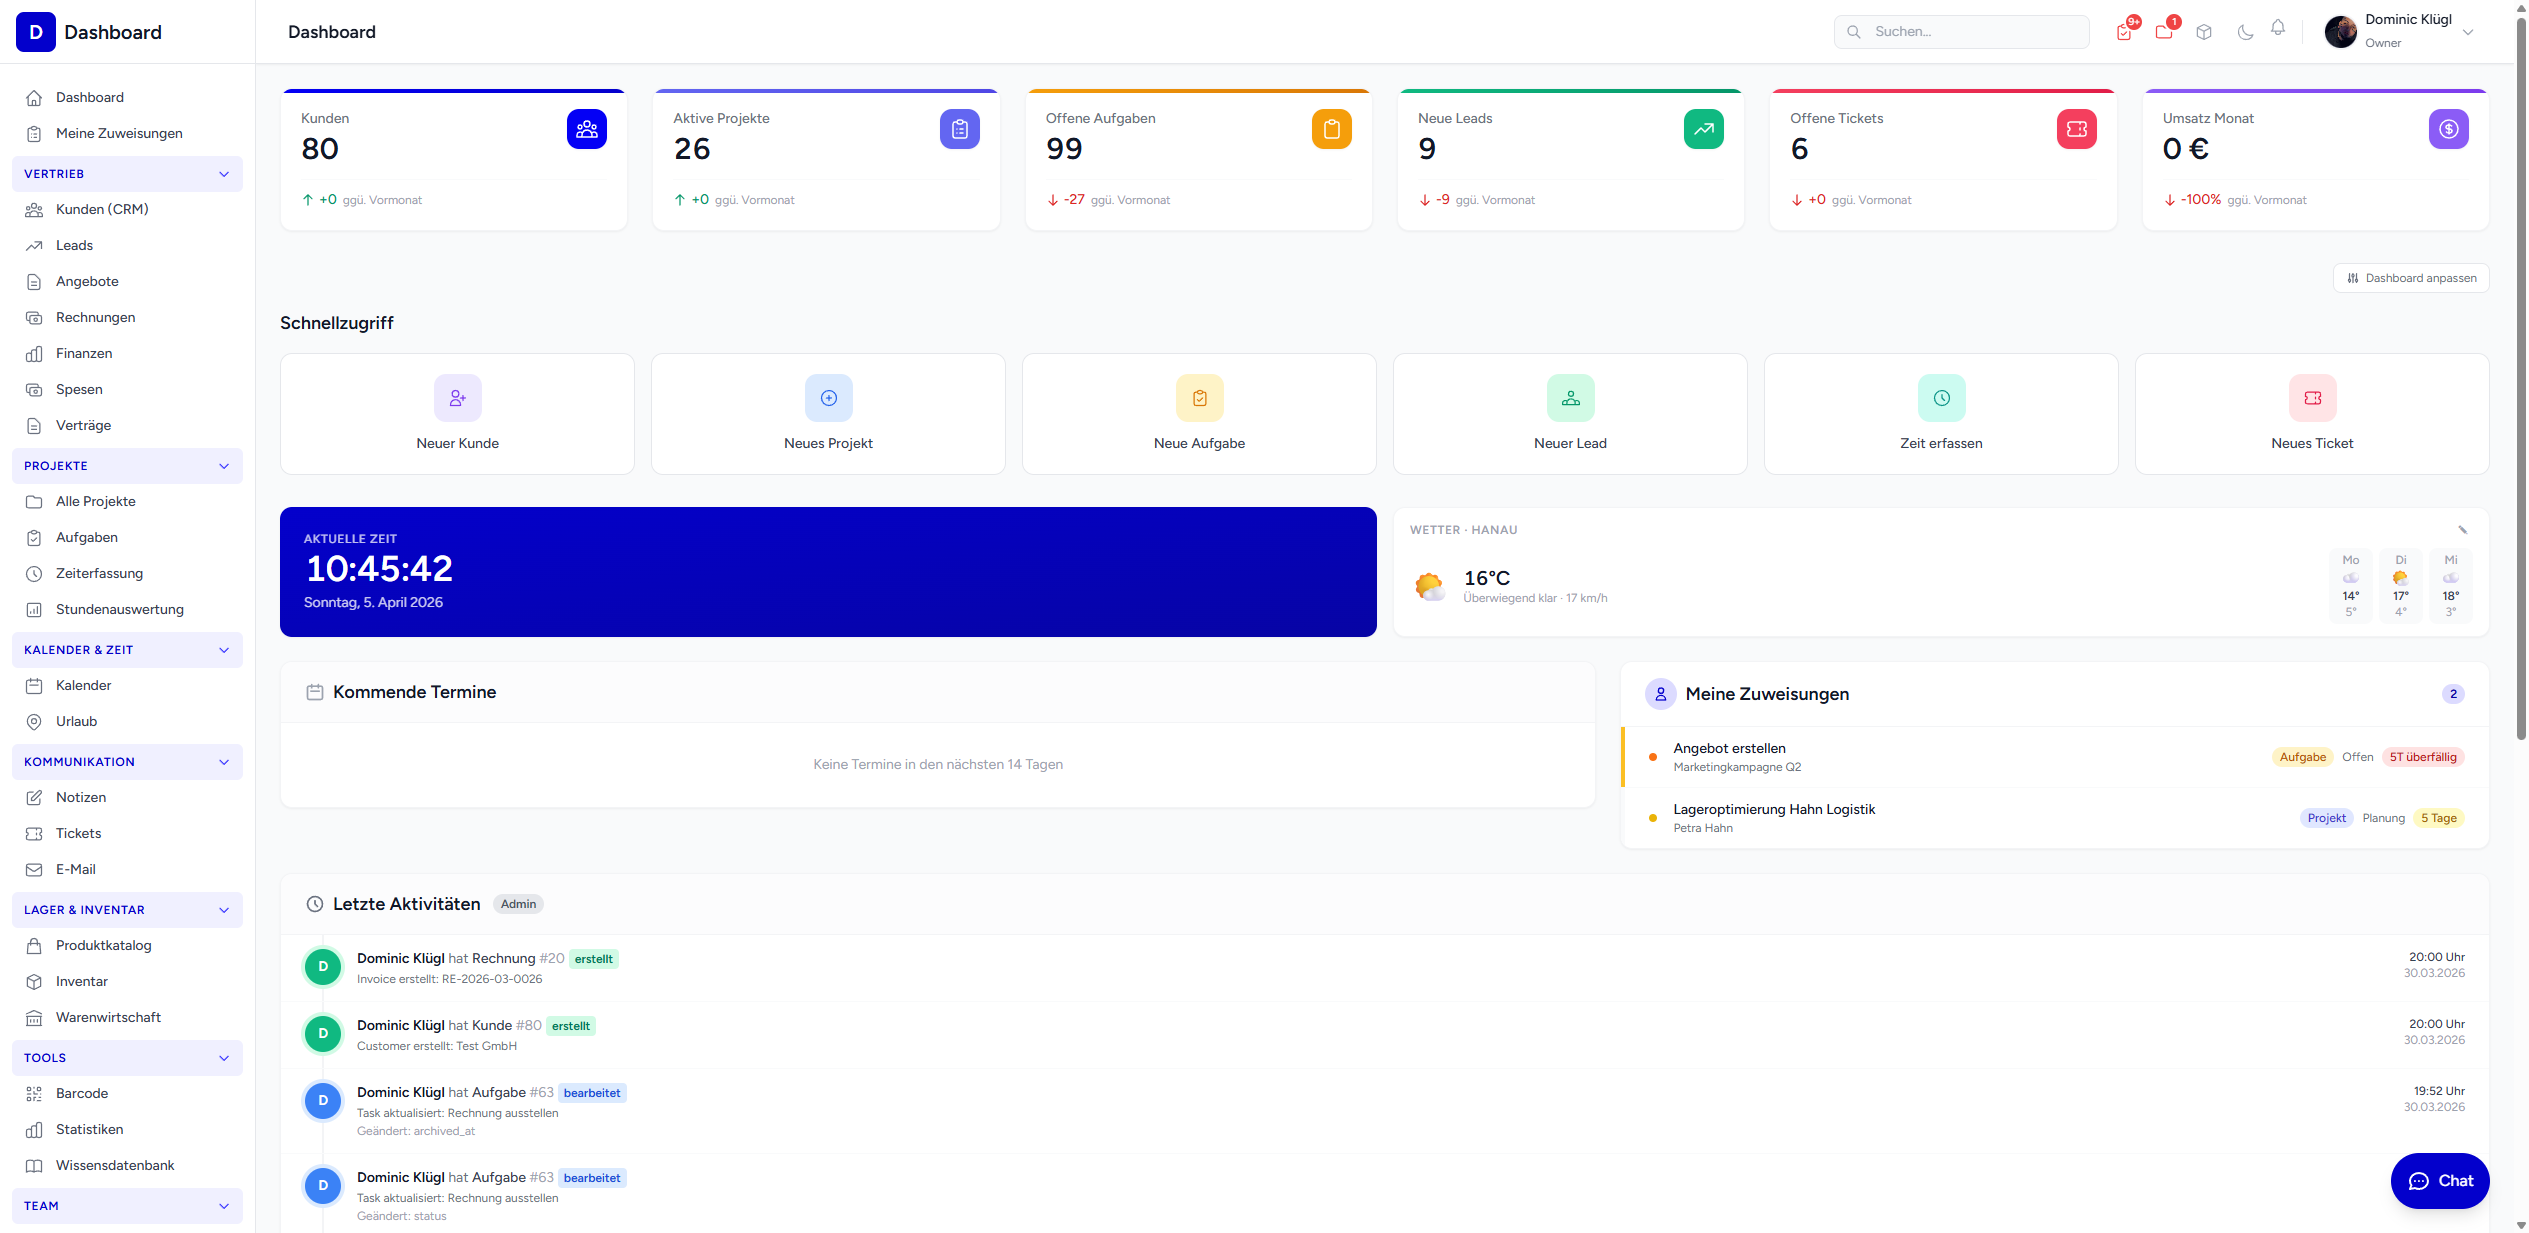Image resolution: width=2529 pixels, height=1233 pixels.
Task: Click the Neuer Lead quick access icon
Action: pos(1570,397)
